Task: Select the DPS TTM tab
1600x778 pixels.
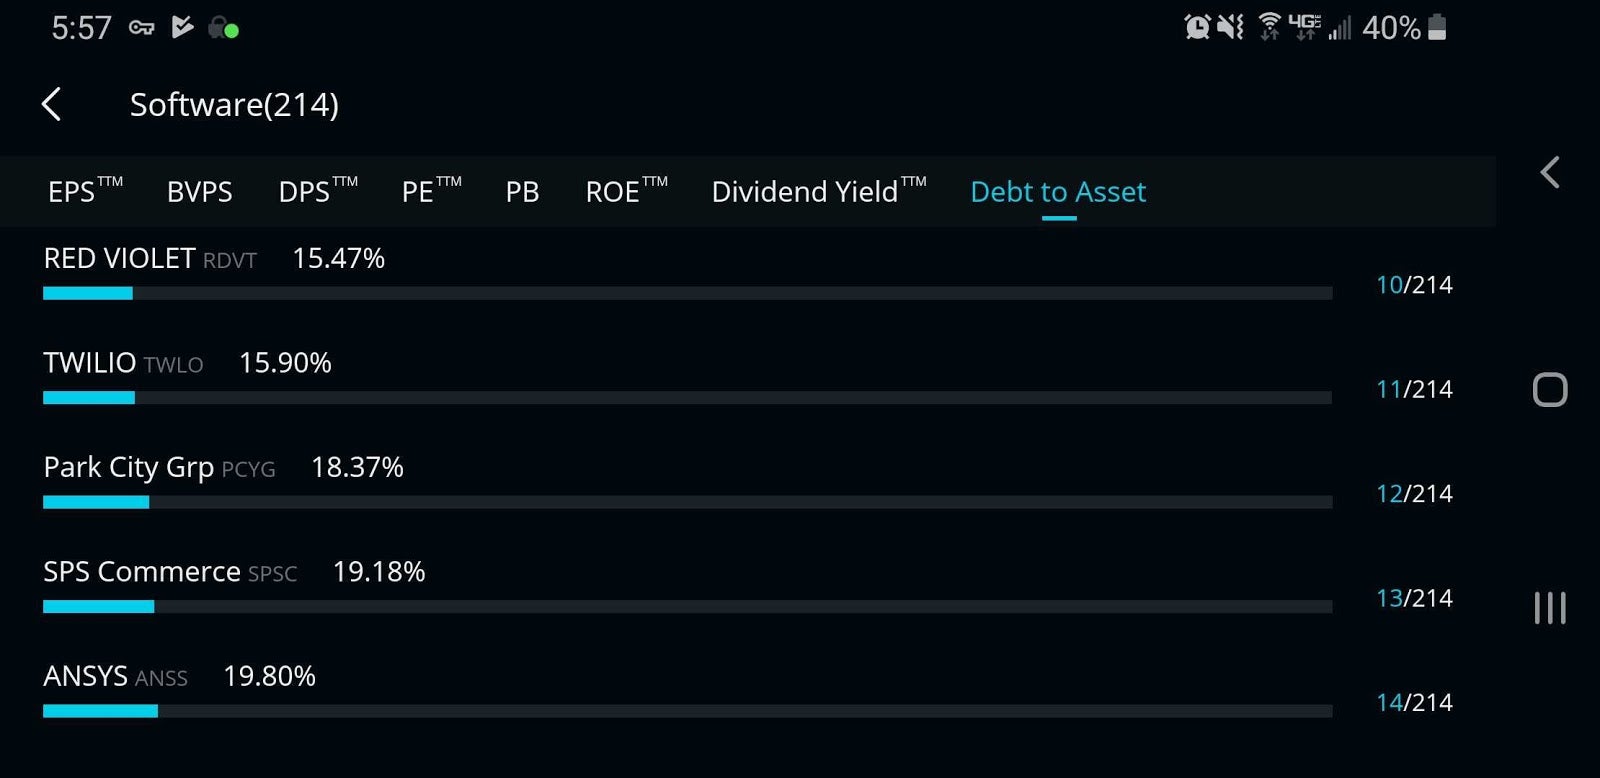Action: coord(318,190)
